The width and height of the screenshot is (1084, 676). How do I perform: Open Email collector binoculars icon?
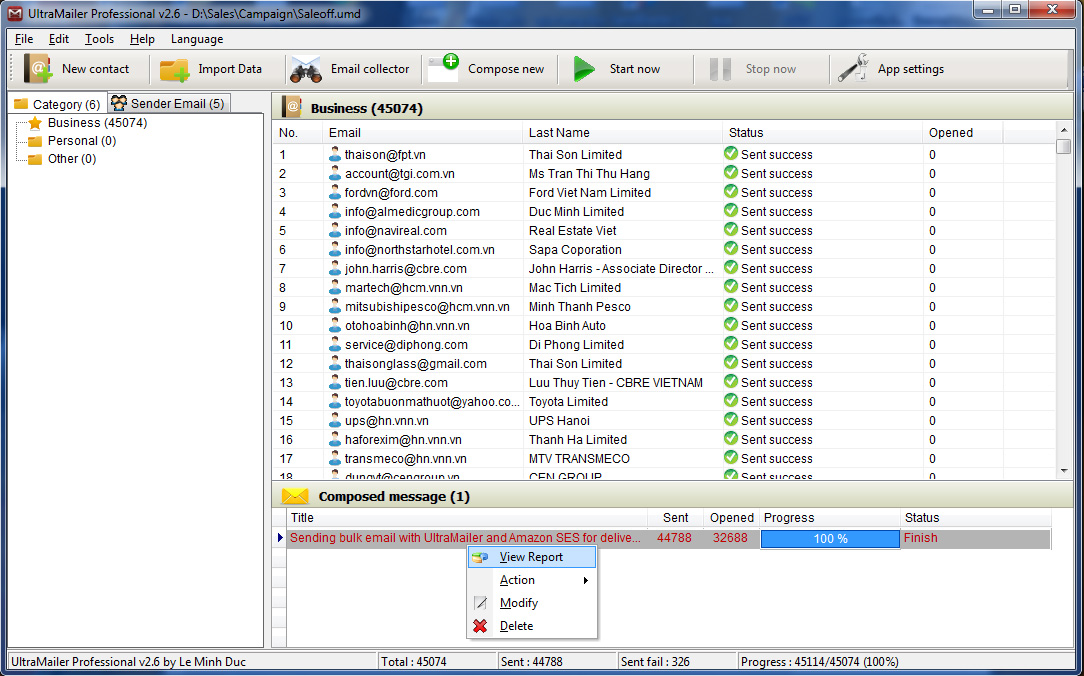tap(305, 69)
